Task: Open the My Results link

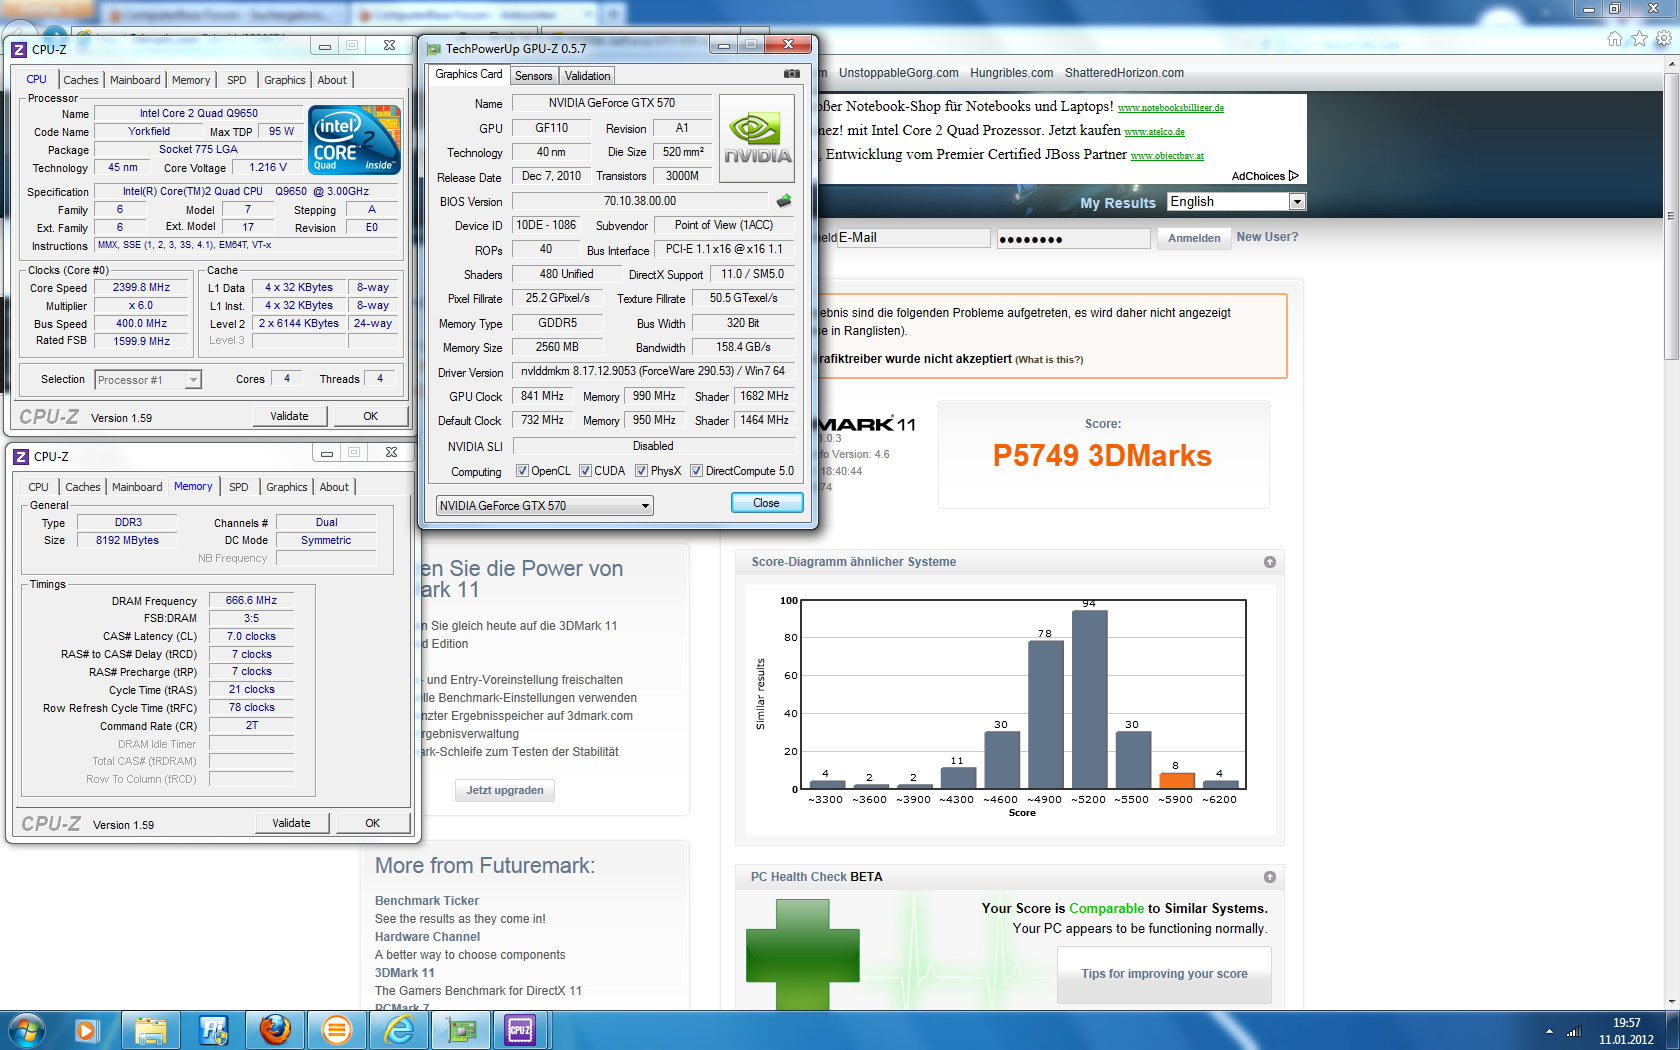Action: pyautogui.click(x=1118, y=203)
